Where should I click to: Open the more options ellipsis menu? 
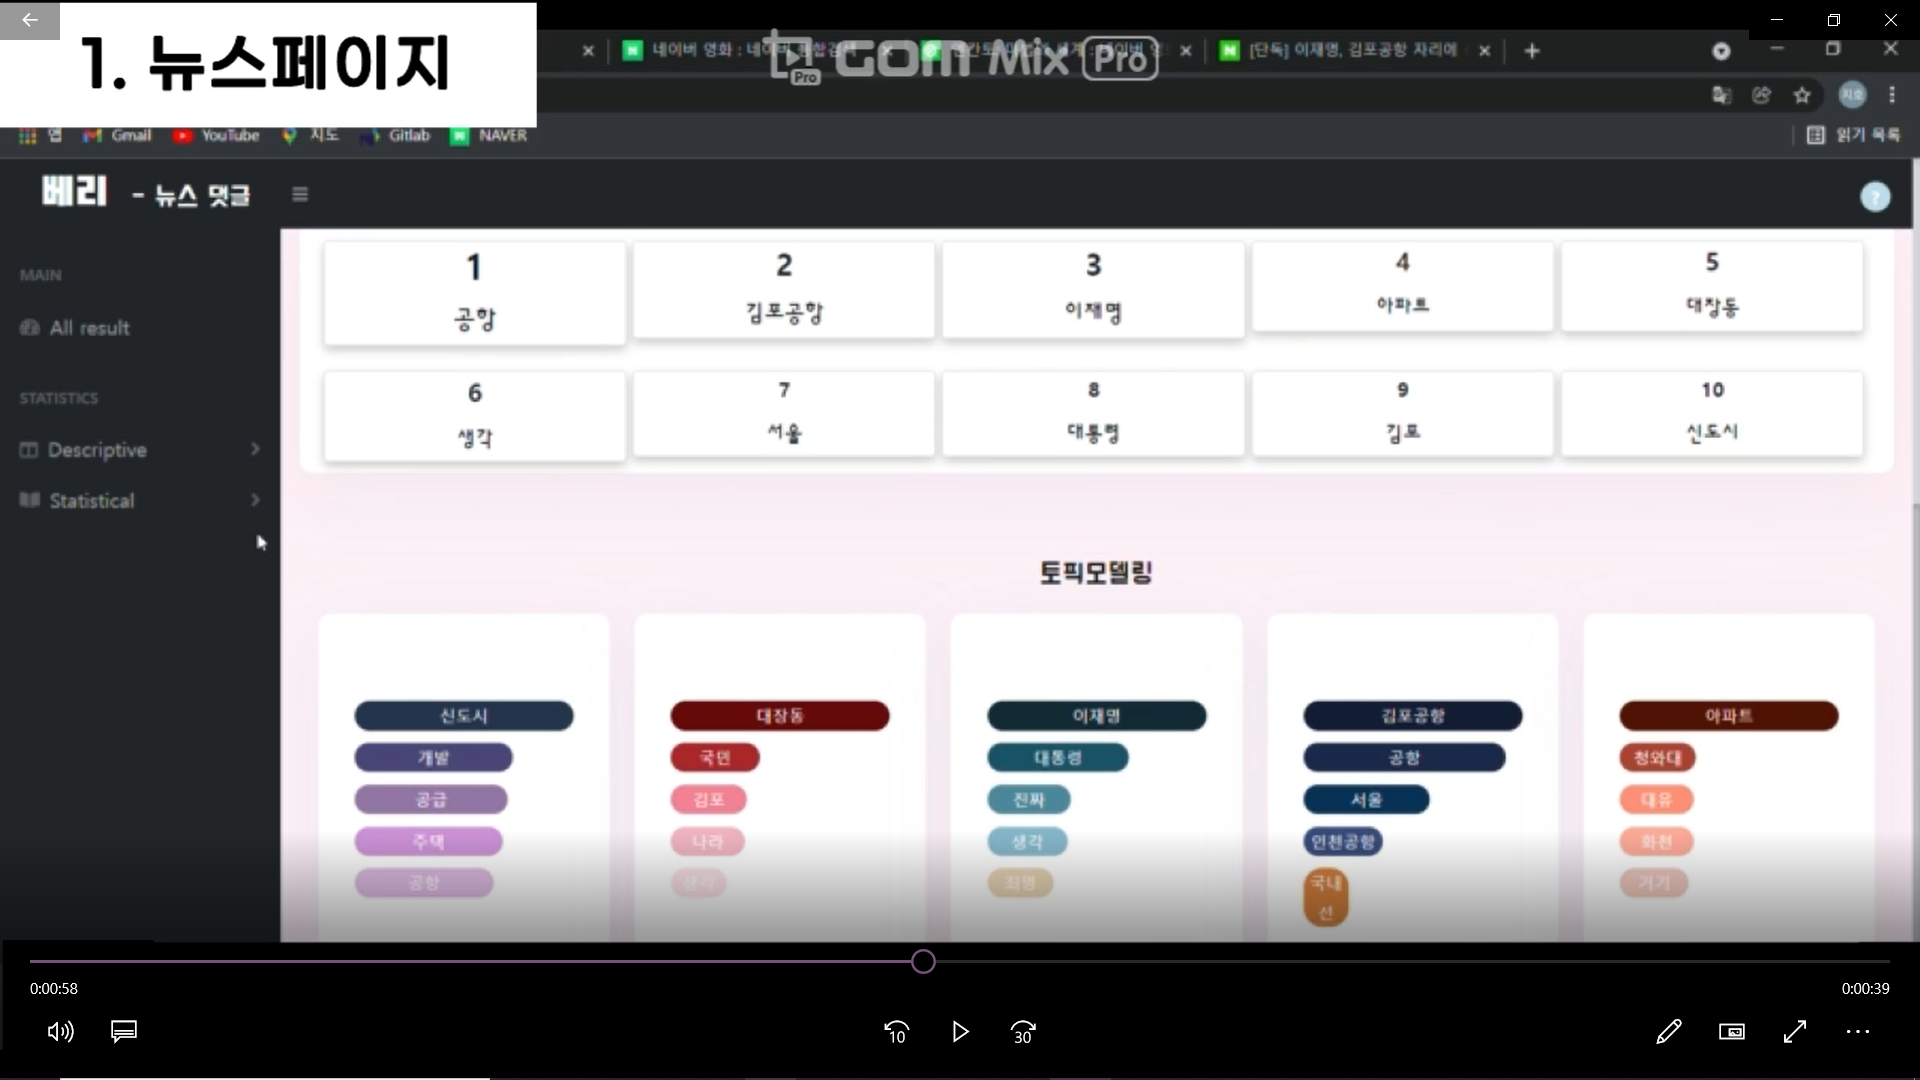(1858, 1032)
